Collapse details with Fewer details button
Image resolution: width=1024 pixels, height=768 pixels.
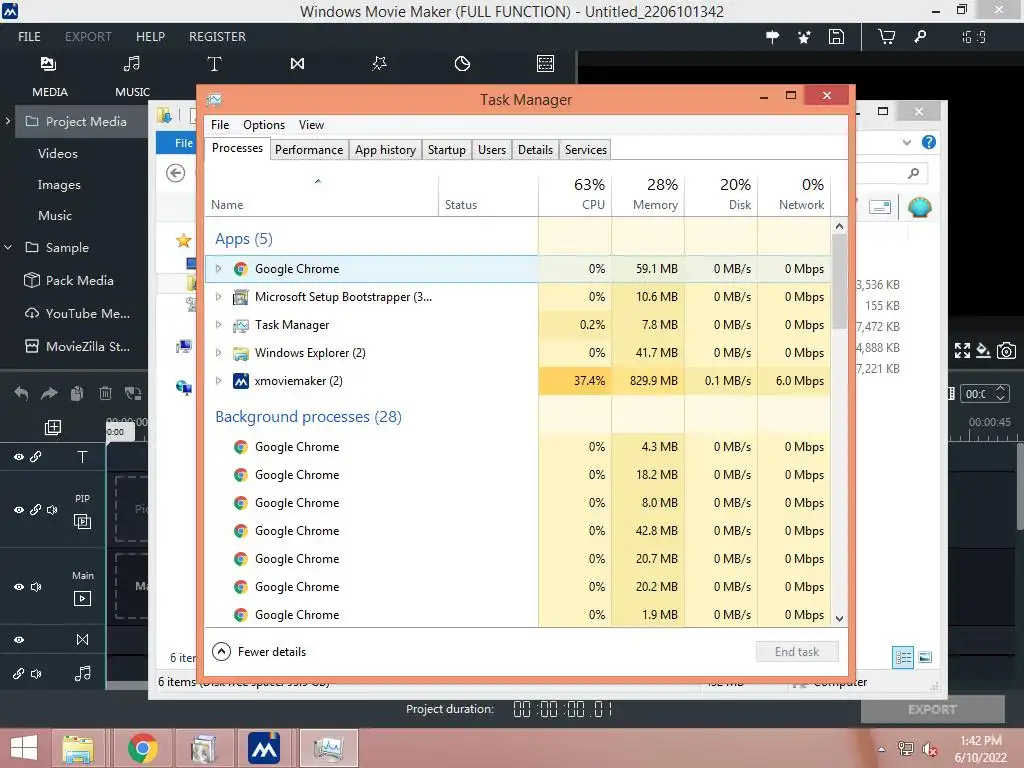pyautogui.click(x=259, y=652)
